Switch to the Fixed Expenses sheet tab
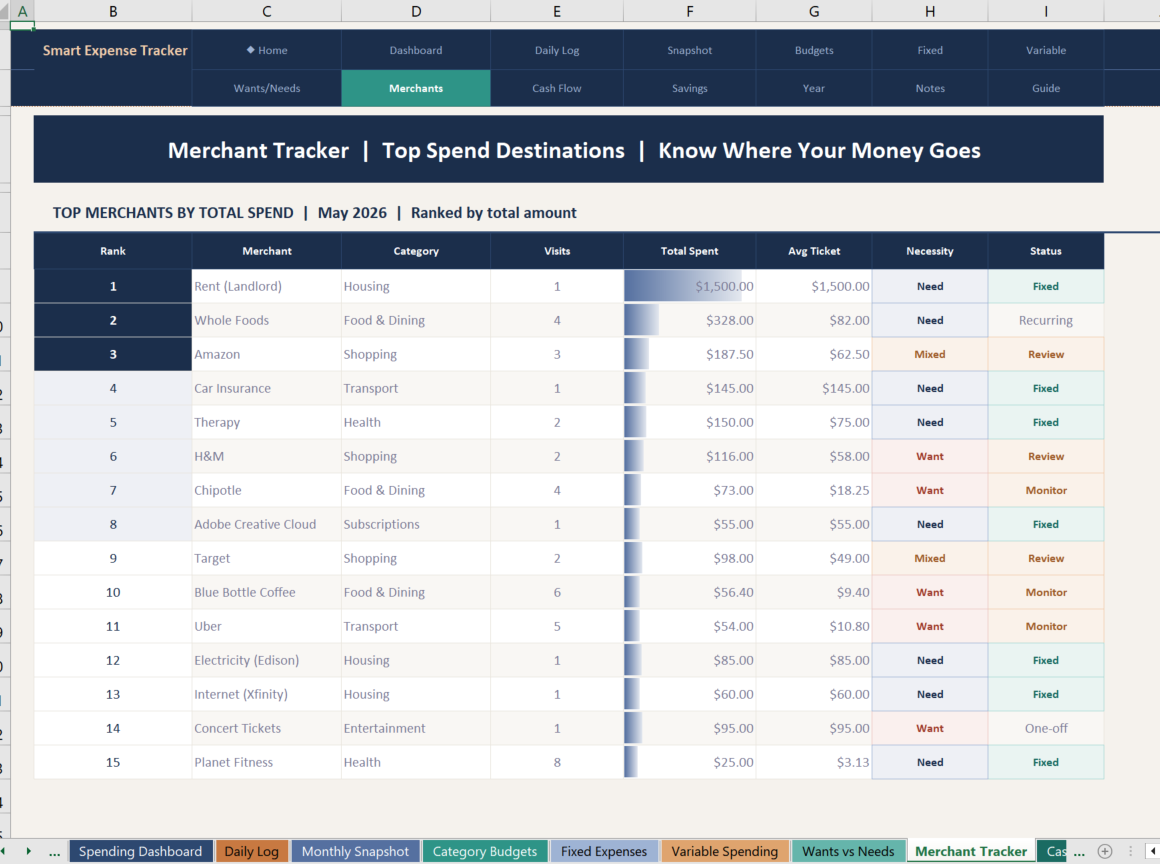Image resolution: width=1160 pixels, height=864 pixels. [604, 851]
